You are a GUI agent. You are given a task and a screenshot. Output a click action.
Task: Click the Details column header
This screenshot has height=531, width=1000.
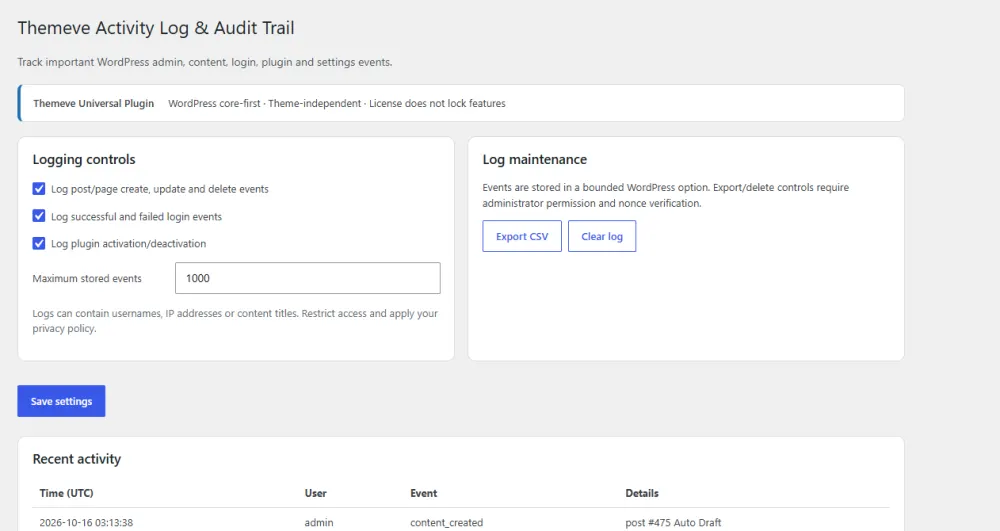tap(642, 493)
